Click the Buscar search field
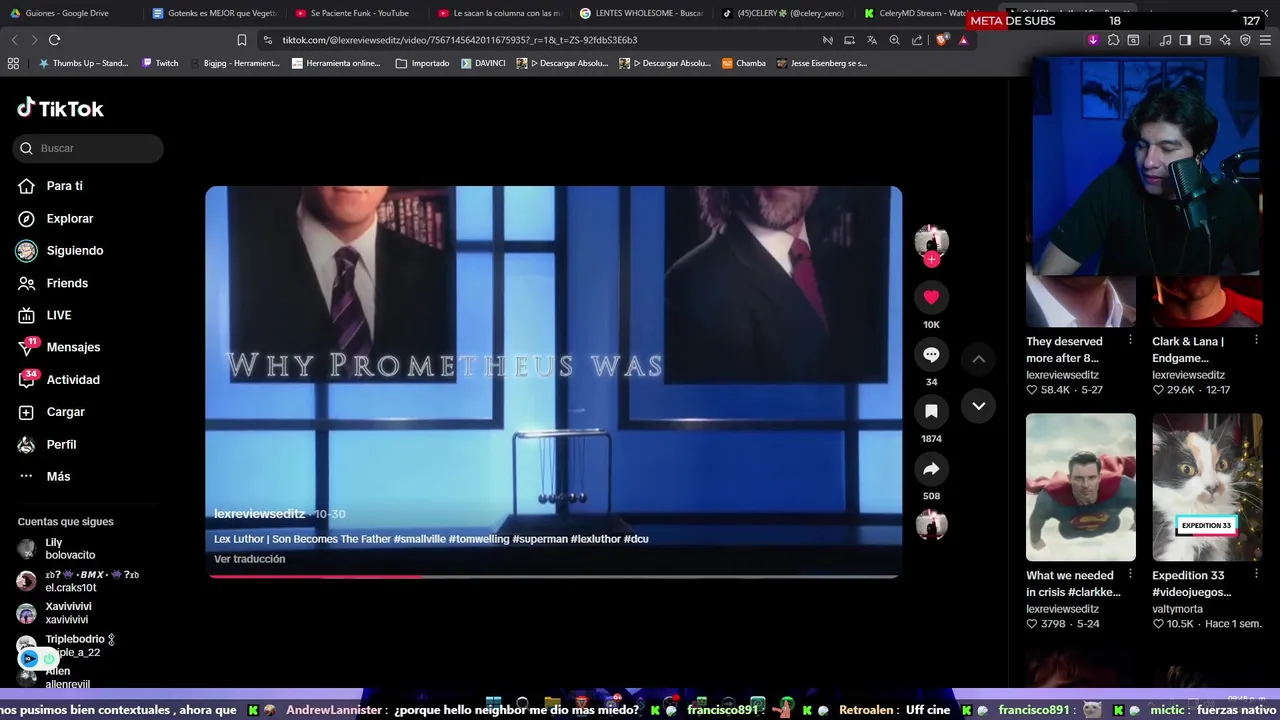Screen dimensions: 1280x720 [88, 148]
